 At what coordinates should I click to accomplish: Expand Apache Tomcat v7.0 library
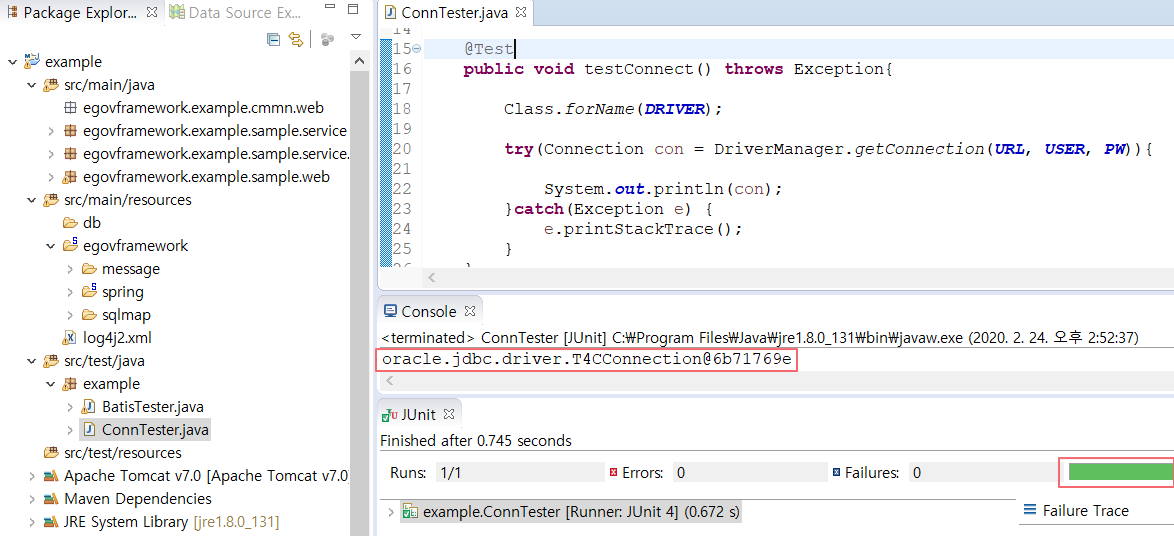[31, 475]
